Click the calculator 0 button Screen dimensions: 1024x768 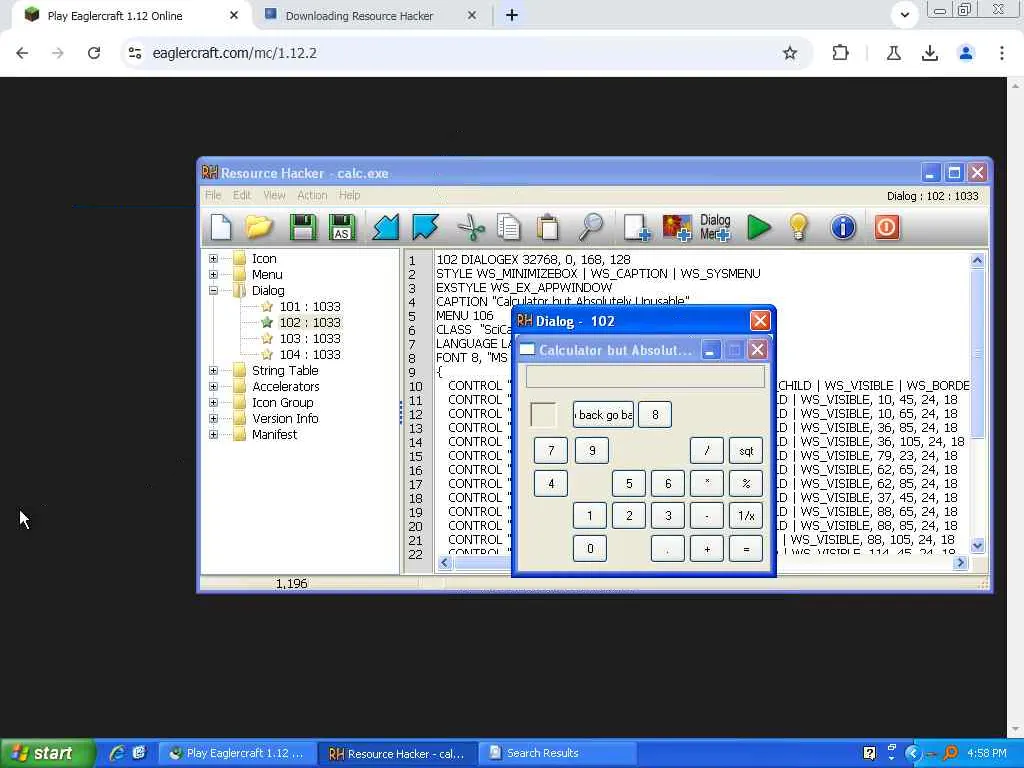pyautogui.click(x=590, y=549)
